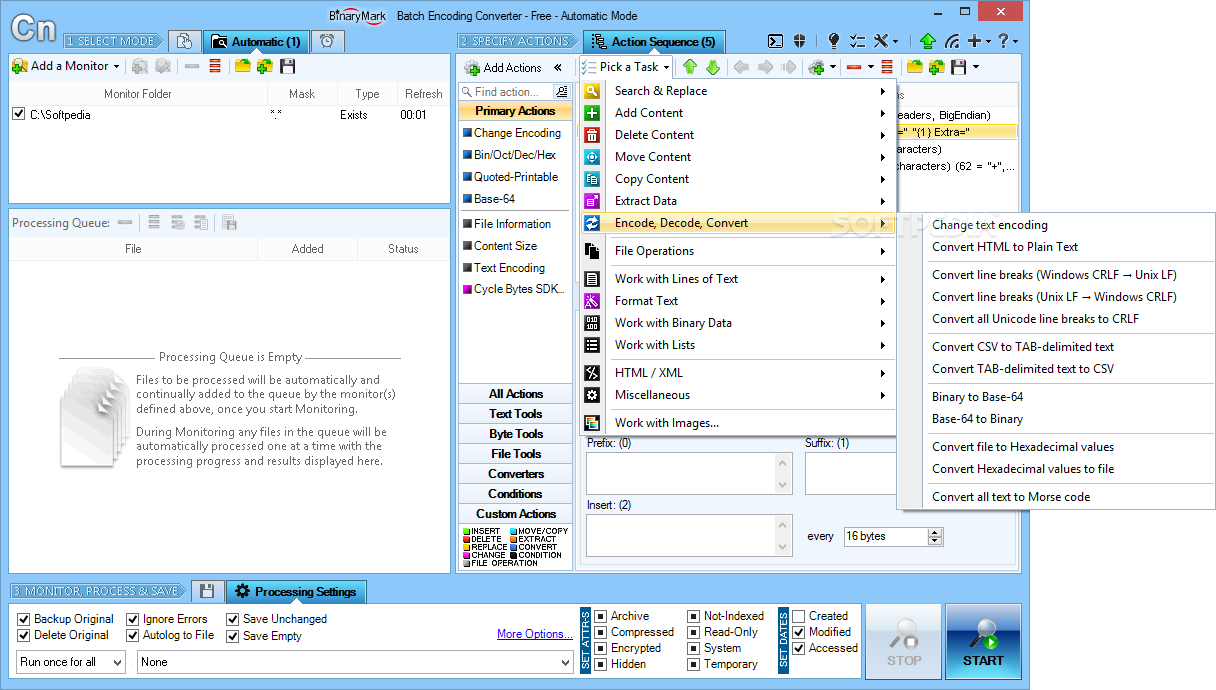Collapse Add Actions panel with double chevron

coord(558,67)
